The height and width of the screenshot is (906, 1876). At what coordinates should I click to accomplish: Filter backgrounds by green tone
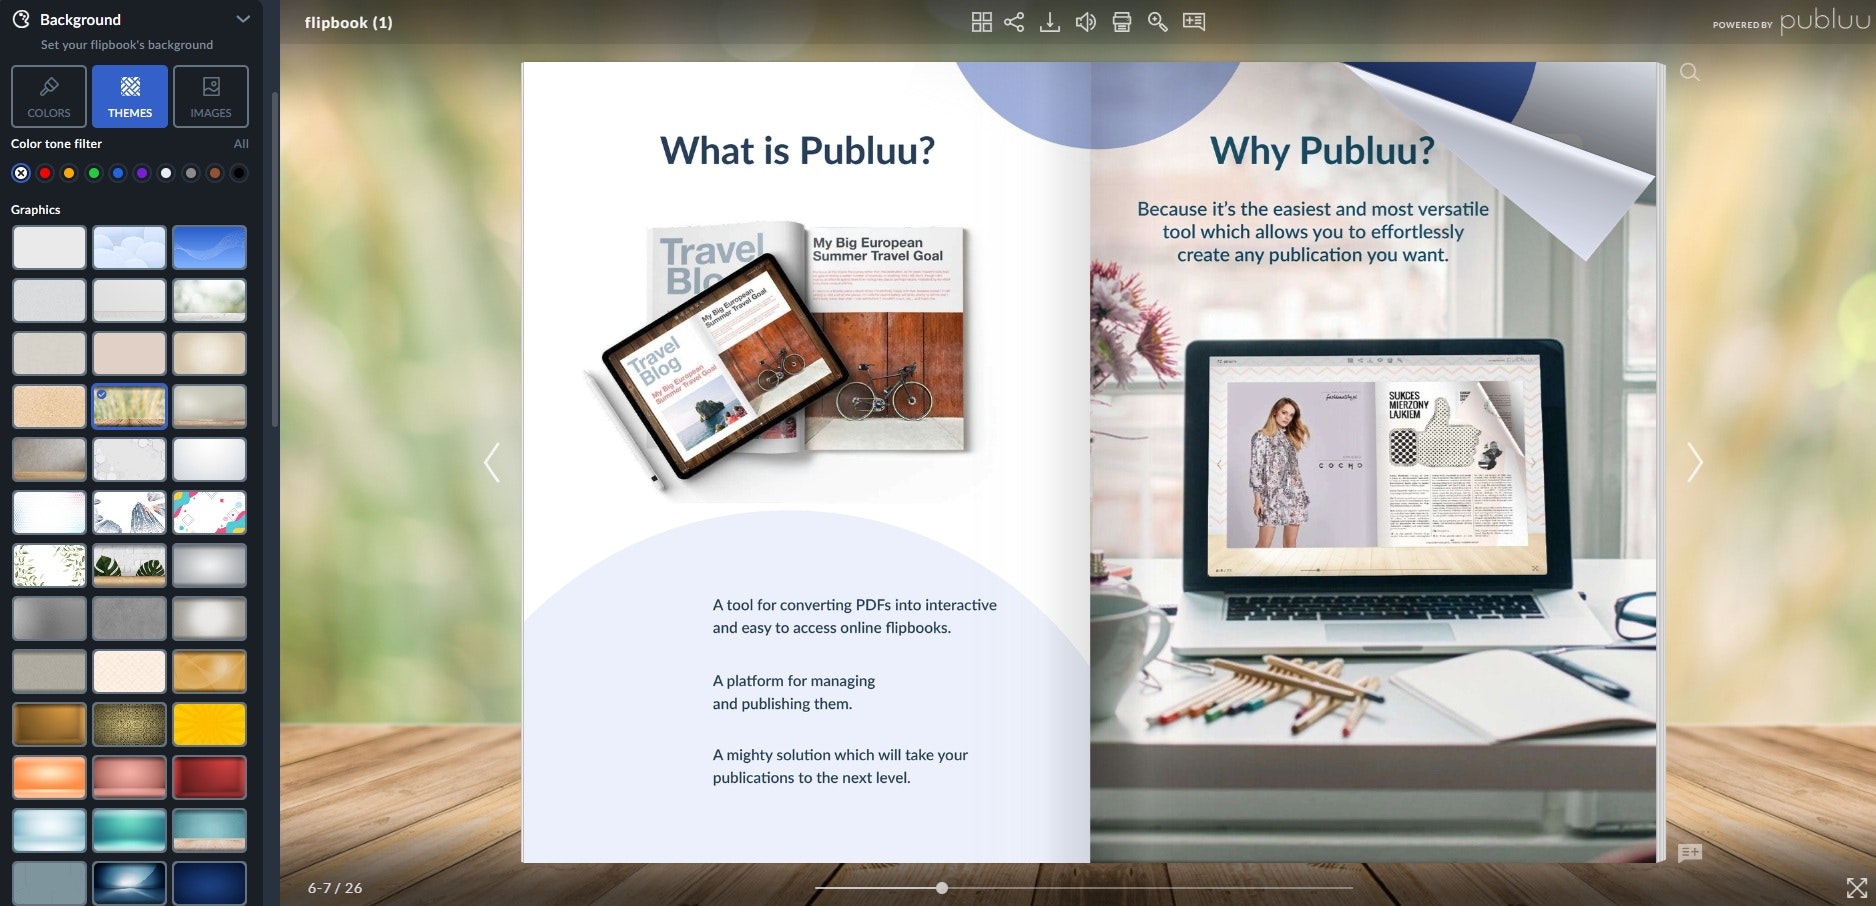point(94,173)
